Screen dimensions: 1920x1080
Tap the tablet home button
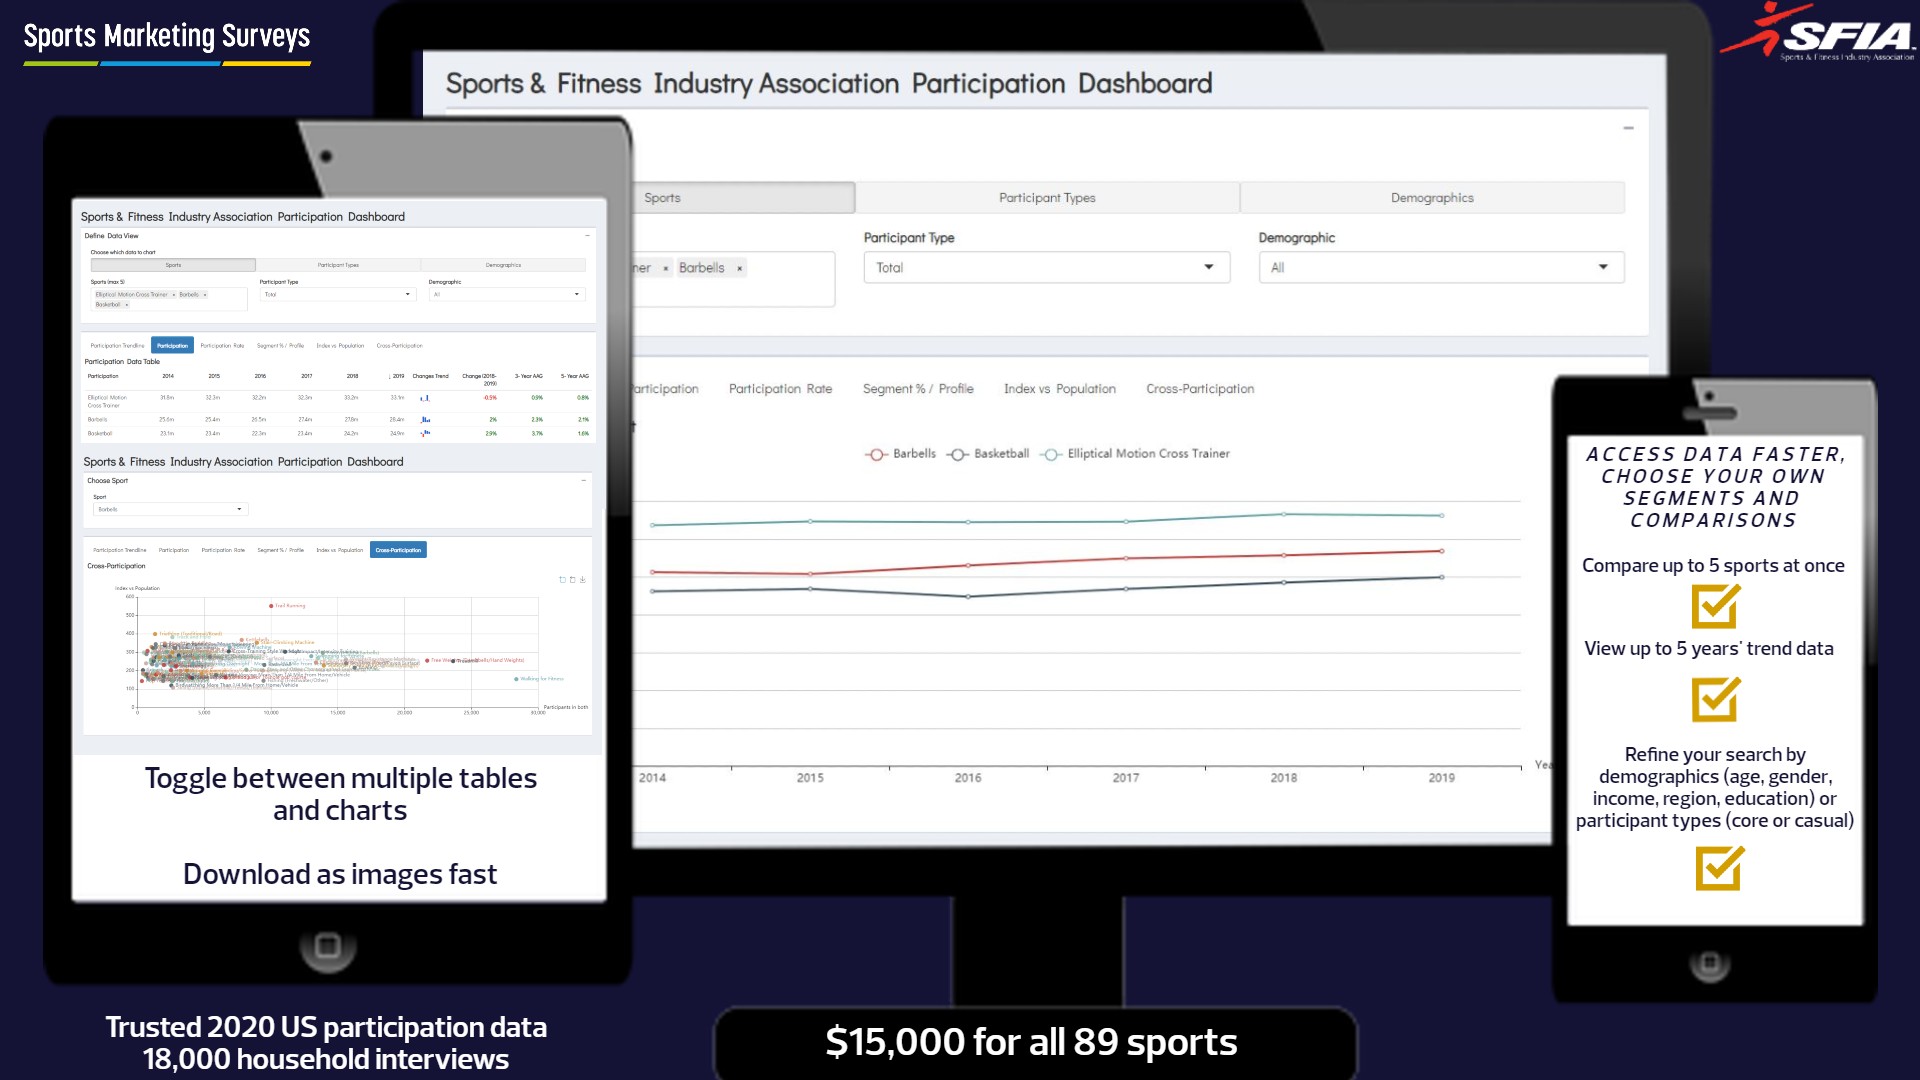point(328,945)
